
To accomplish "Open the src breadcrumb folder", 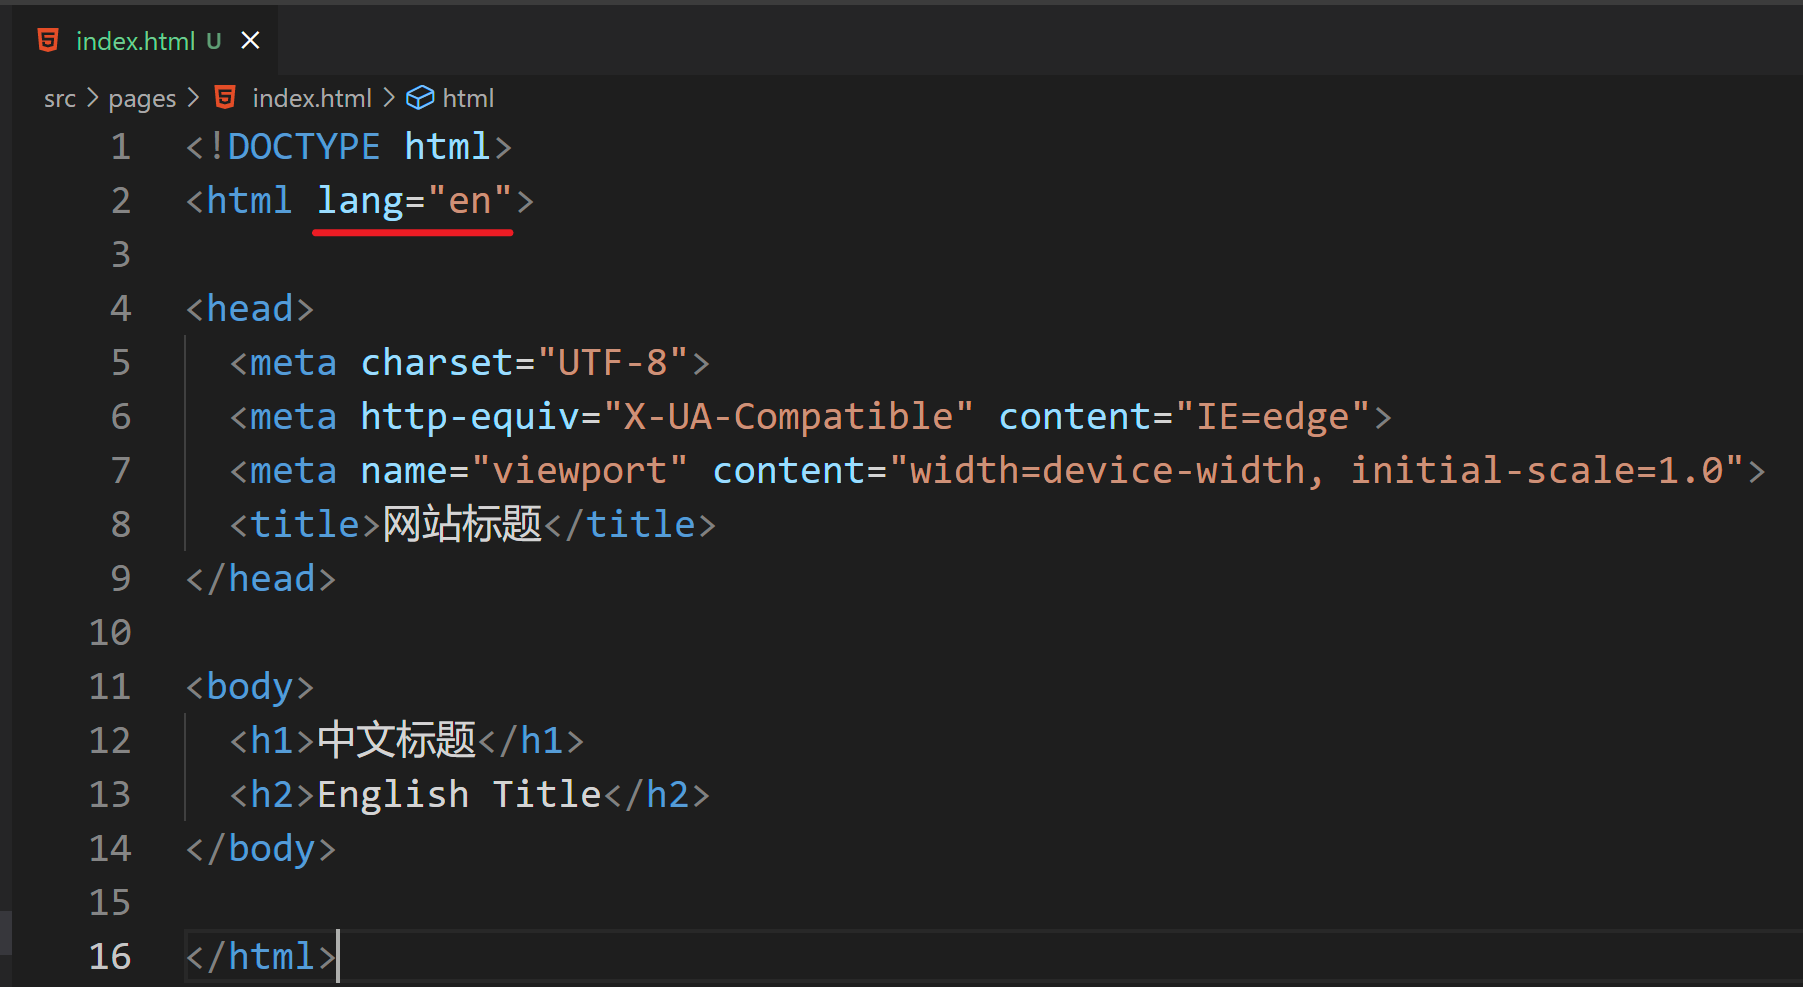I will coord(60,98).
